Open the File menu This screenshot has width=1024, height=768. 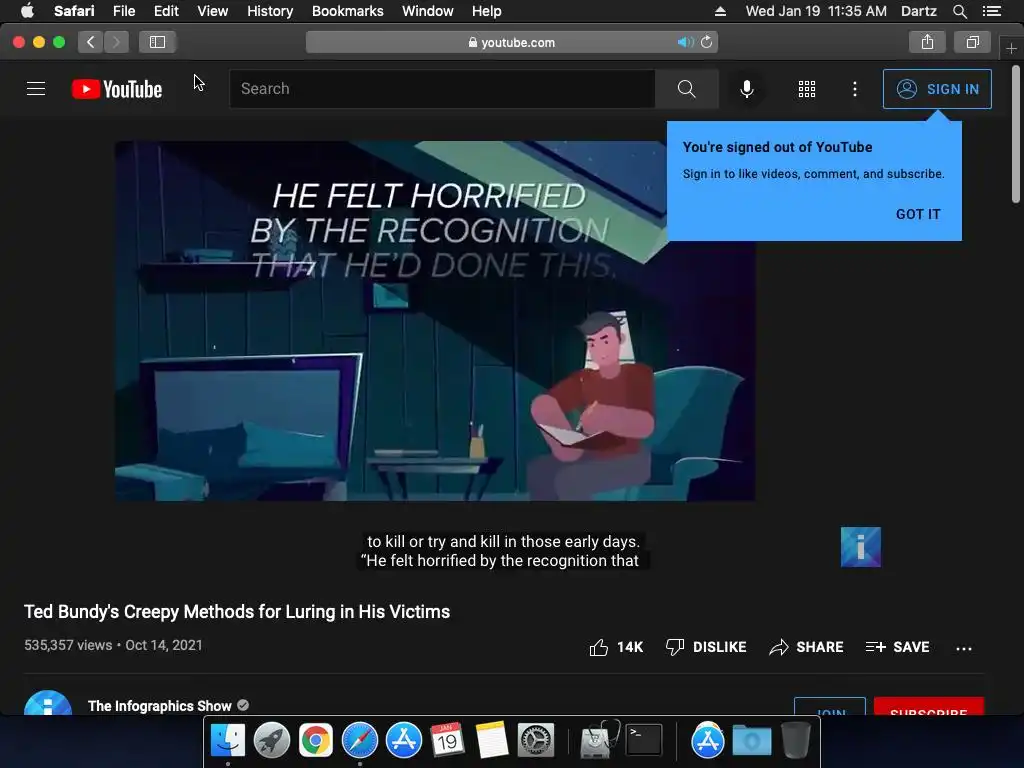click(x=123, y=11)
